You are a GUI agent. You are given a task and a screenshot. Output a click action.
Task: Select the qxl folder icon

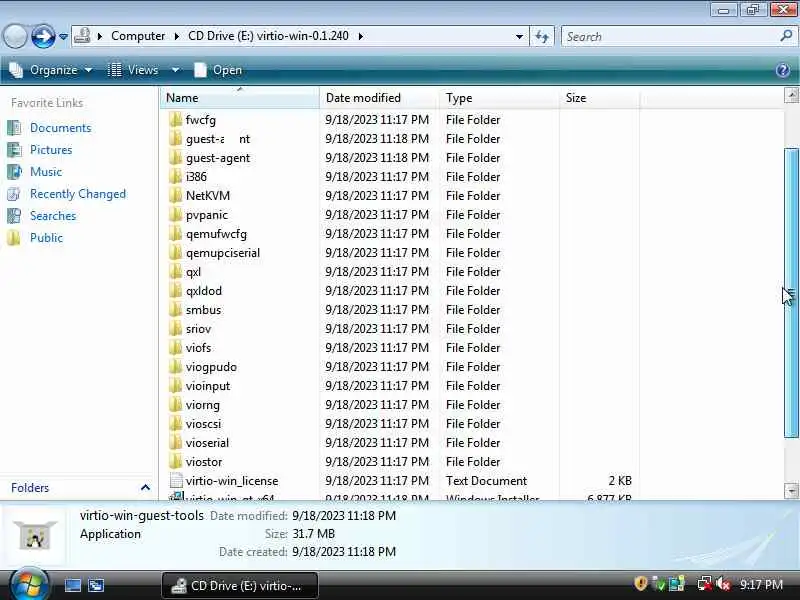[176, 272]
